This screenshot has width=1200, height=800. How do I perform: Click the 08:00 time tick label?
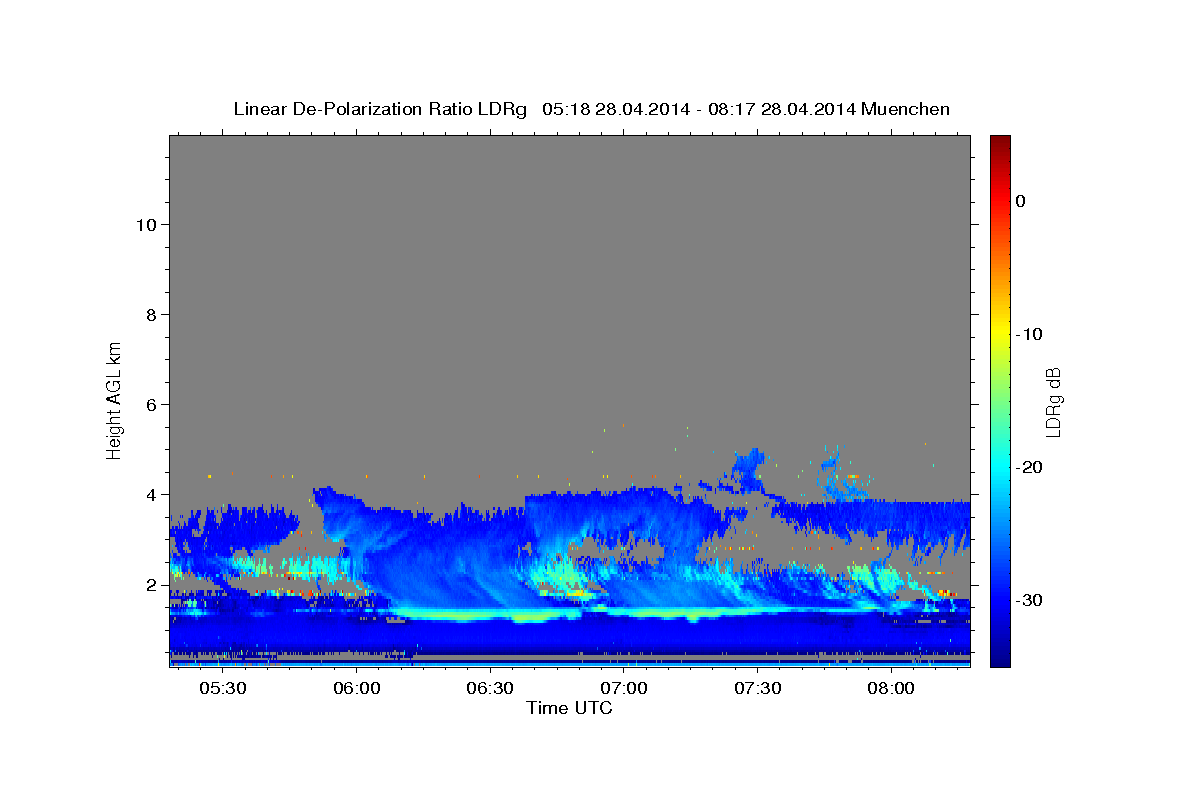pos(890,689)
